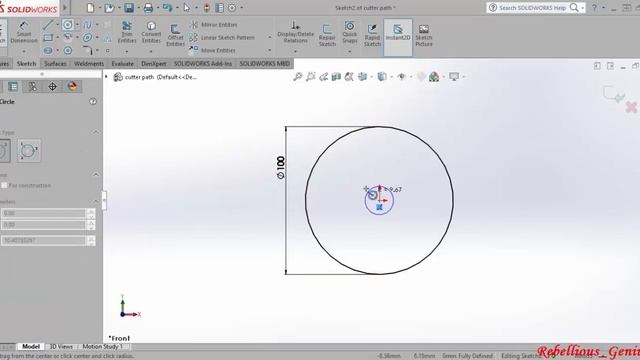
Task: Expand the cutter path feature tree
Action: point(106,77)
